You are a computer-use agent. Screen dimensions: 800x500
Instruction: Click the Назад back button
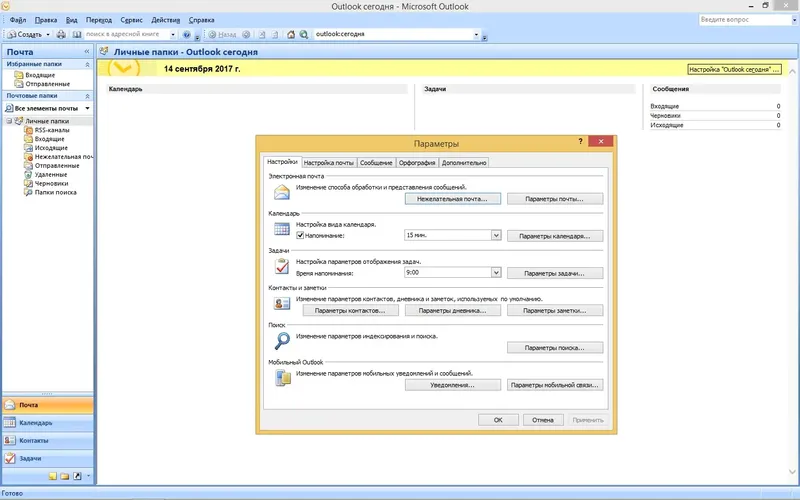(x=222, y=34)
